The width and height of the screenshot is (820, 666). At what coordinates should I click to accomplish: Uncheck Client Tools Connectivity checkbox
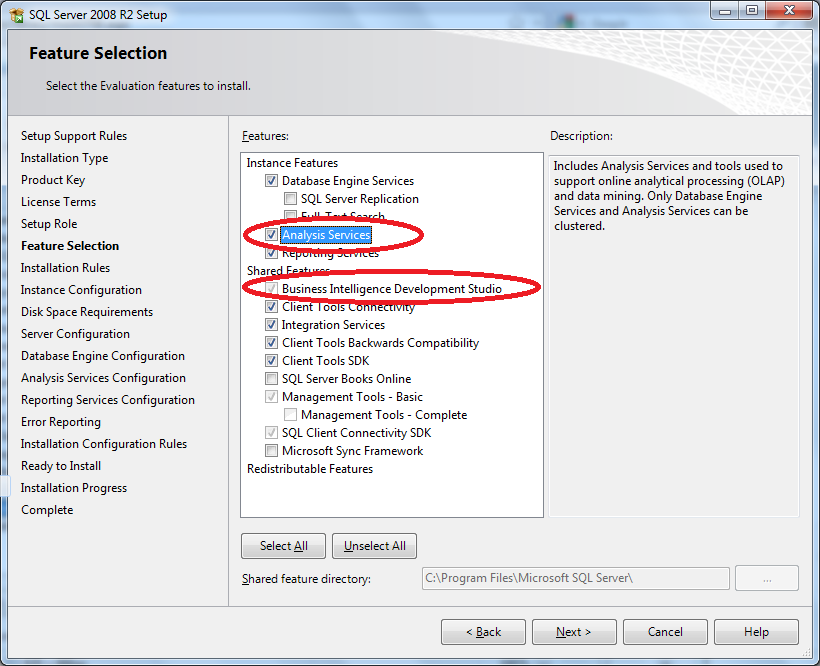(x=271, y=307)
